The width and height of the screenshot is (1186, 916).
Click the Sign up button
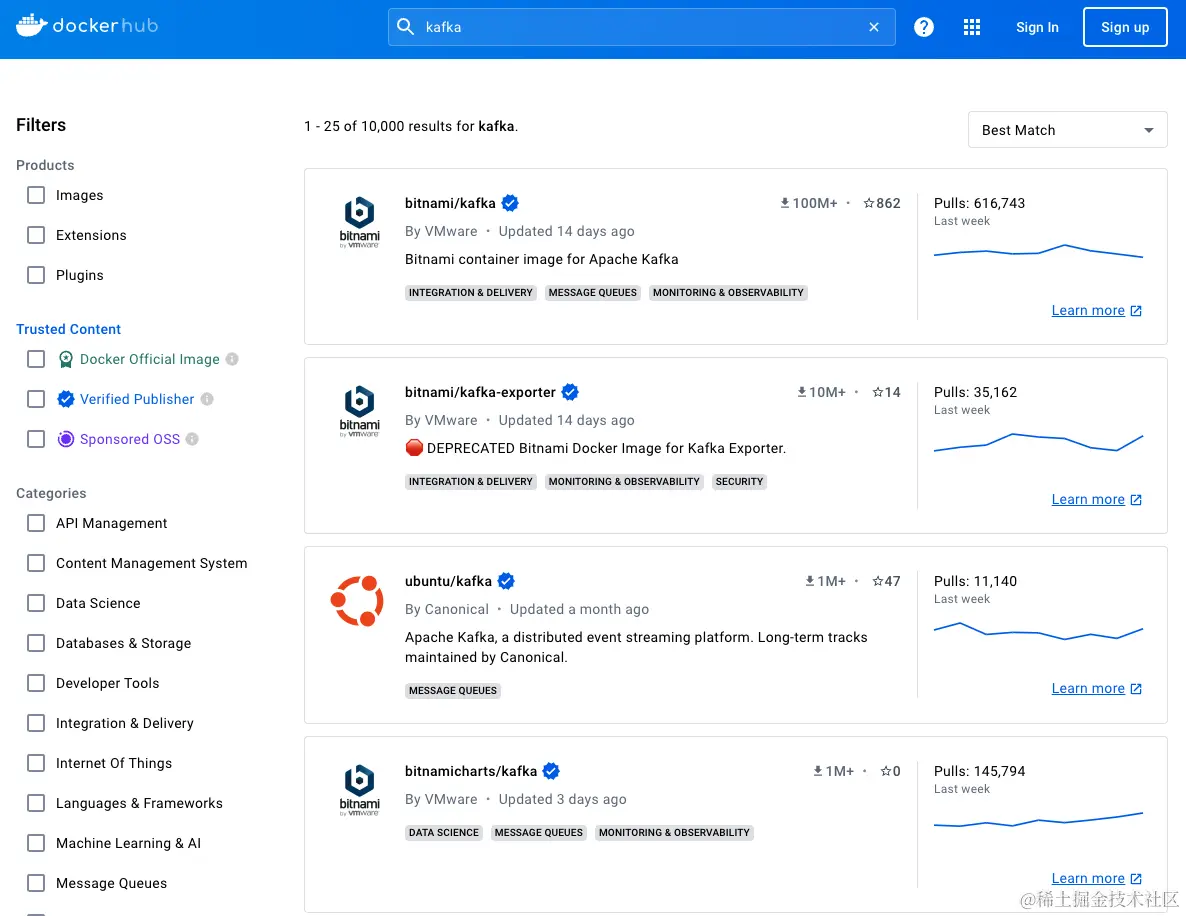[x=1125, y=27]
